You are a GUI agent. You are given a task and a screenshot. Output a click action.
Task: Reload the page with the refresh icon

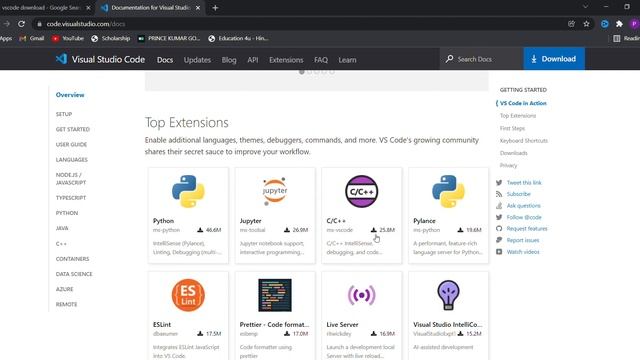pos(21,24)
